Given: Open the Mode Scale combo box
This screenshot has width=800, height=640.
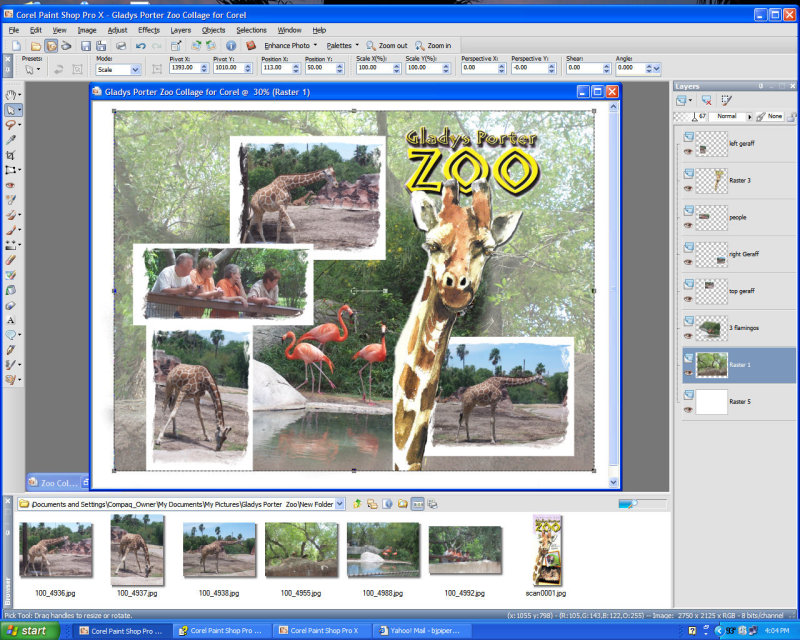Looking at the screenshot, I should tap(118, 69).
